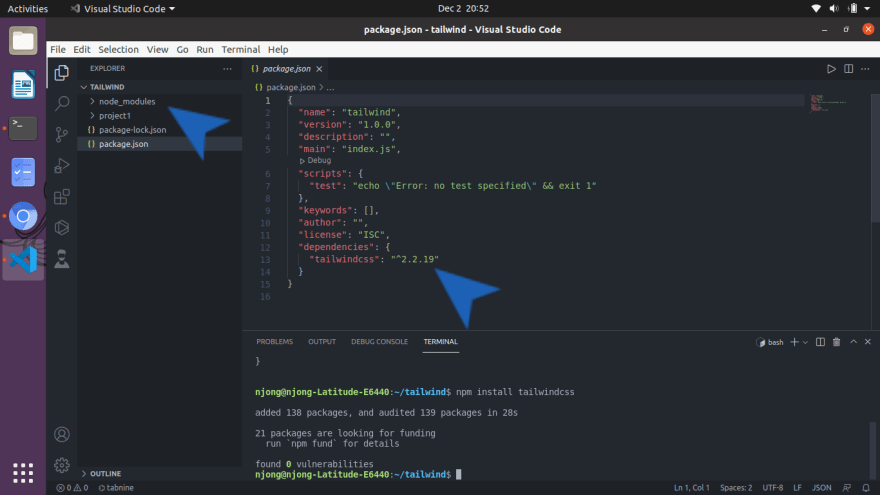This screenshot has height=495, width=880.
Task: Open Files app in Ubuntu dock
Action: pos(23,41)
